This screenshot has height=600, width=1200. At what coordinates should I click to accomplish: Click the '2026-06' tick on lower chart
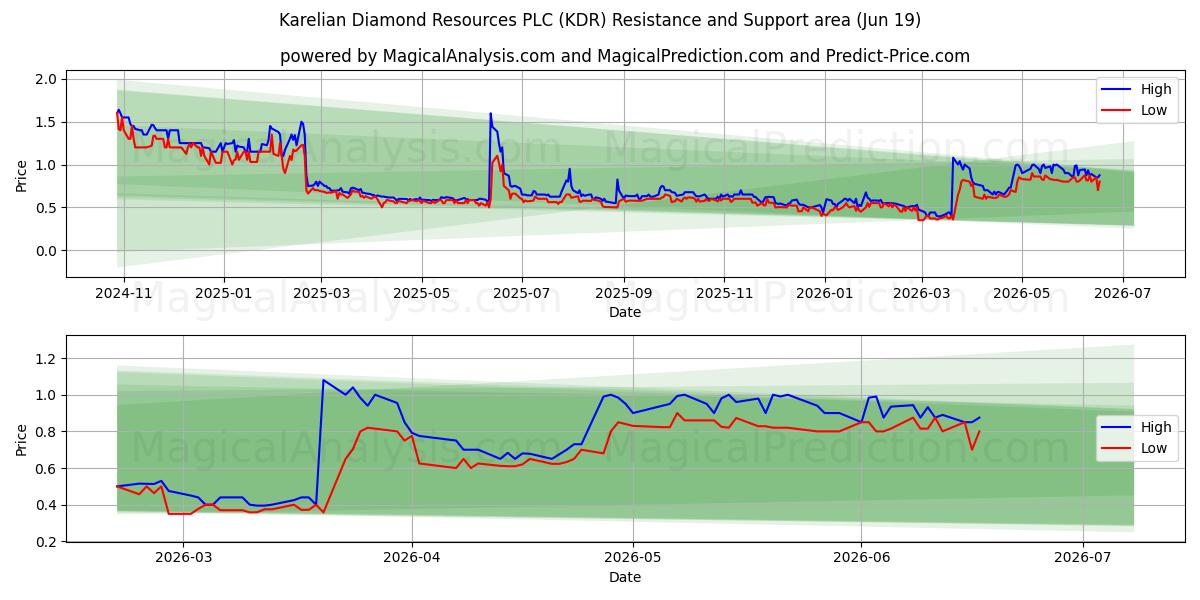[x=862, y=559]
